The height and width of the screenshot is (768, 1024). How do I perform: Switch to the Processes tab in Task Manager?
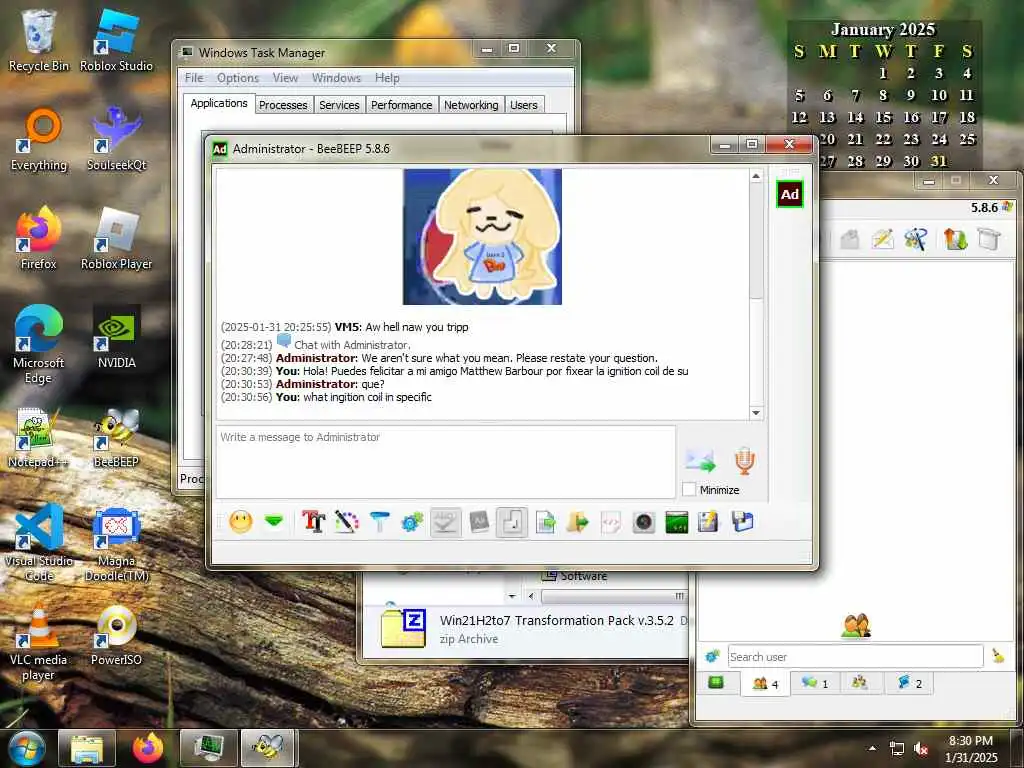[x=283, y=105]
